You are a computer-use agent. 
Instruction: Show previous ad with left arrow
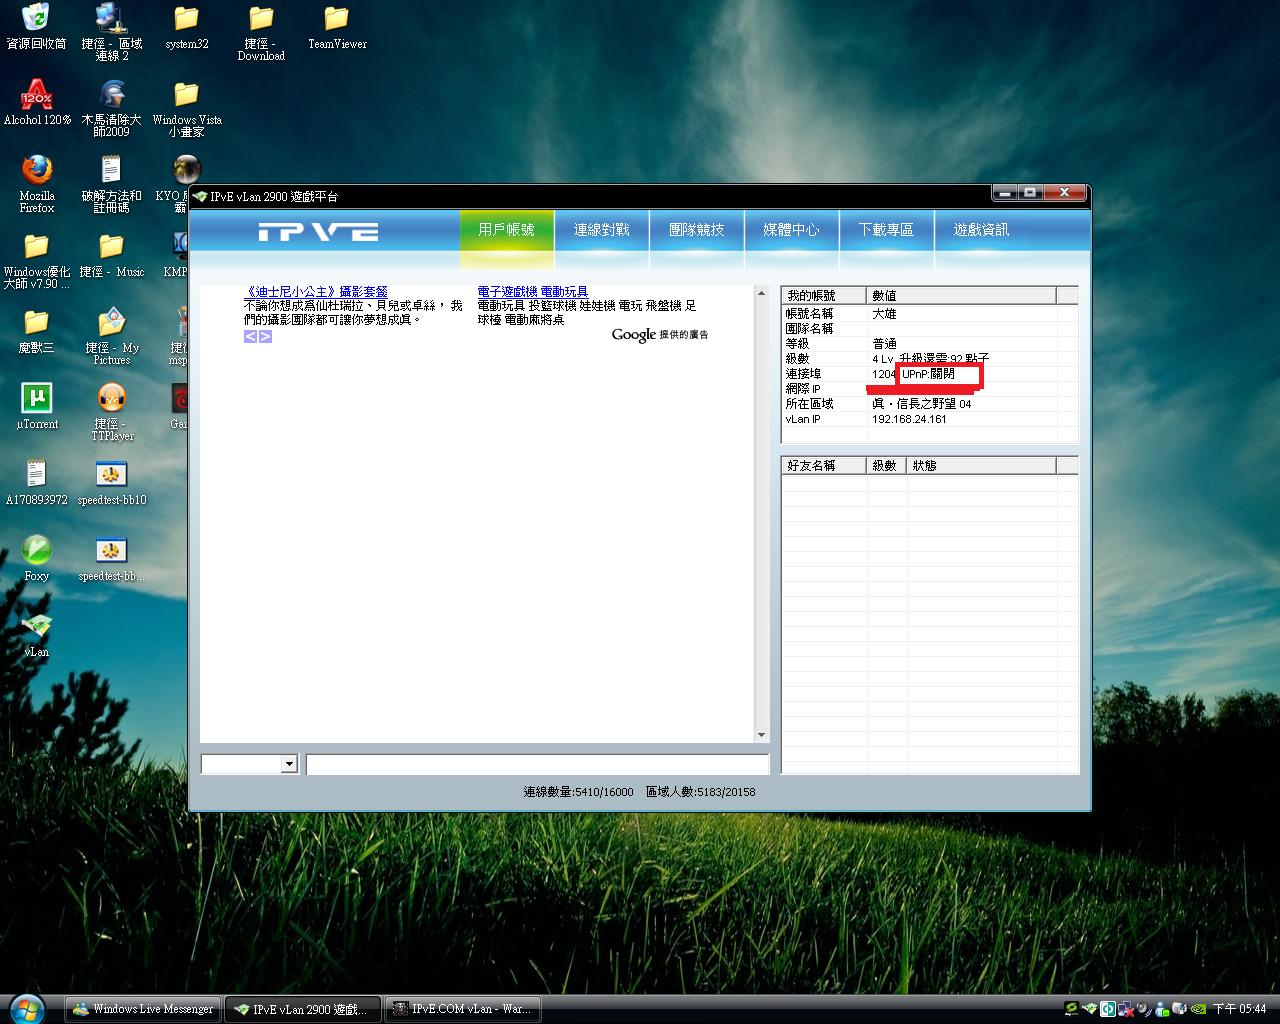250,337
